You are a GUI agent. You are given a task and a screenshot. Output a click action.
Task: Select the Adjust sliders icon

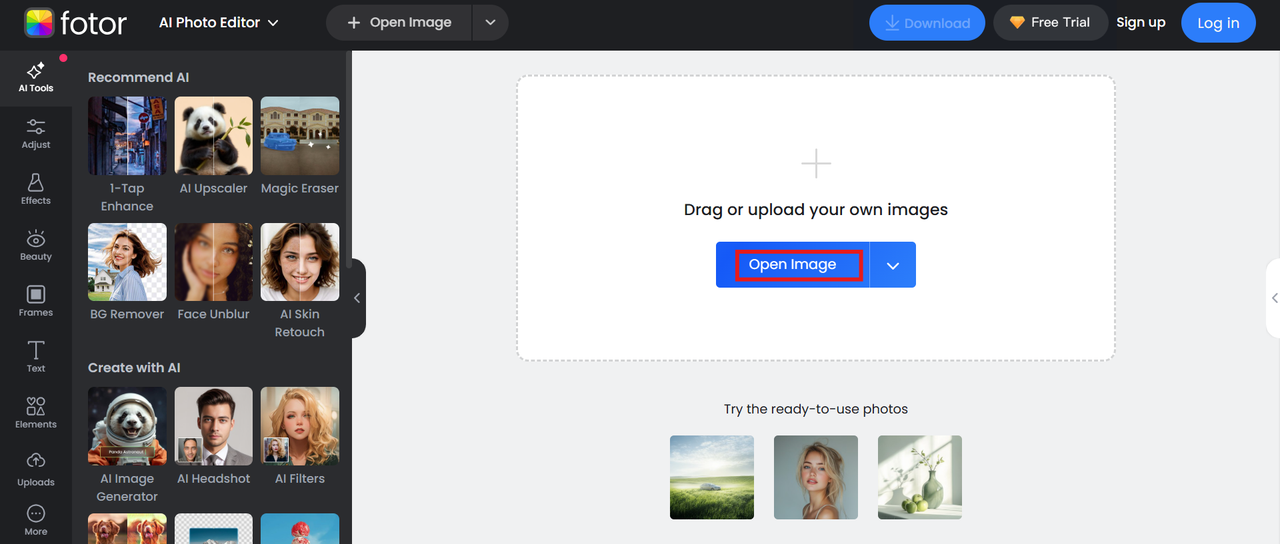36,133
